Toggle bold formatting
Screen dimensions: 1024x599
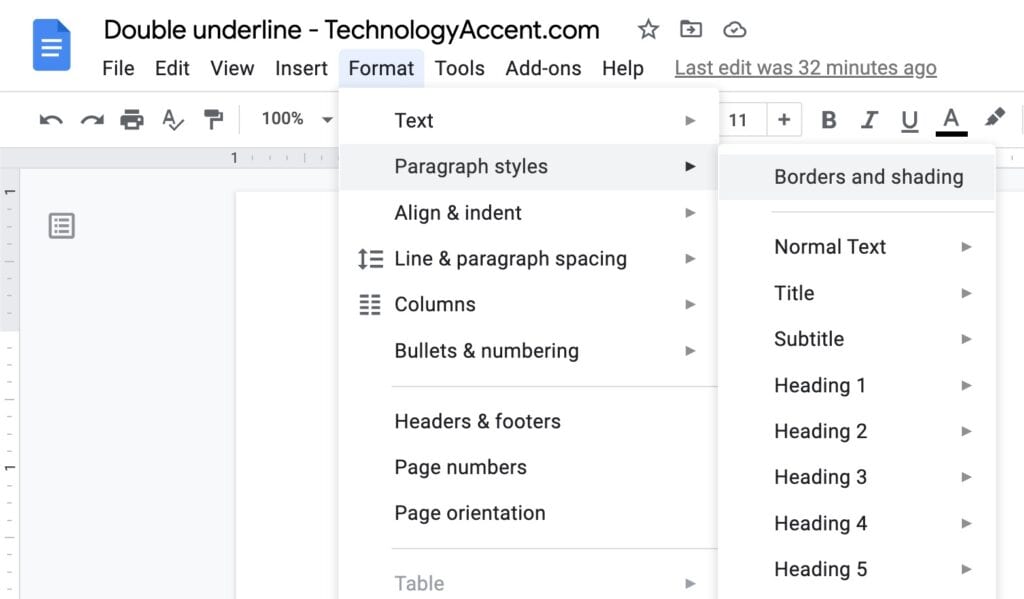828,120
